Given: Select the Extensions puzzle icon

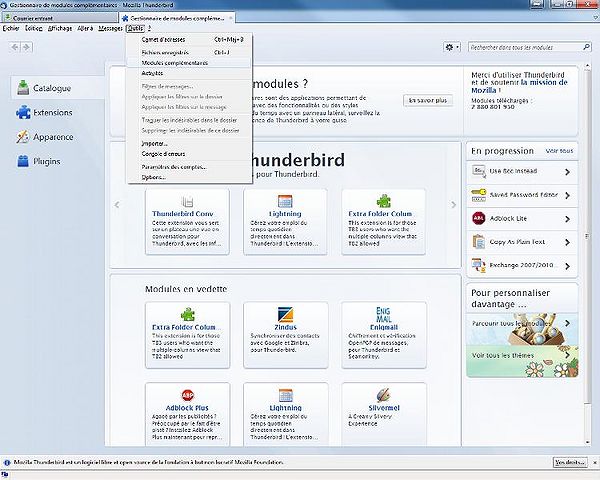Looking at the screenshot, I should [23, 112].
